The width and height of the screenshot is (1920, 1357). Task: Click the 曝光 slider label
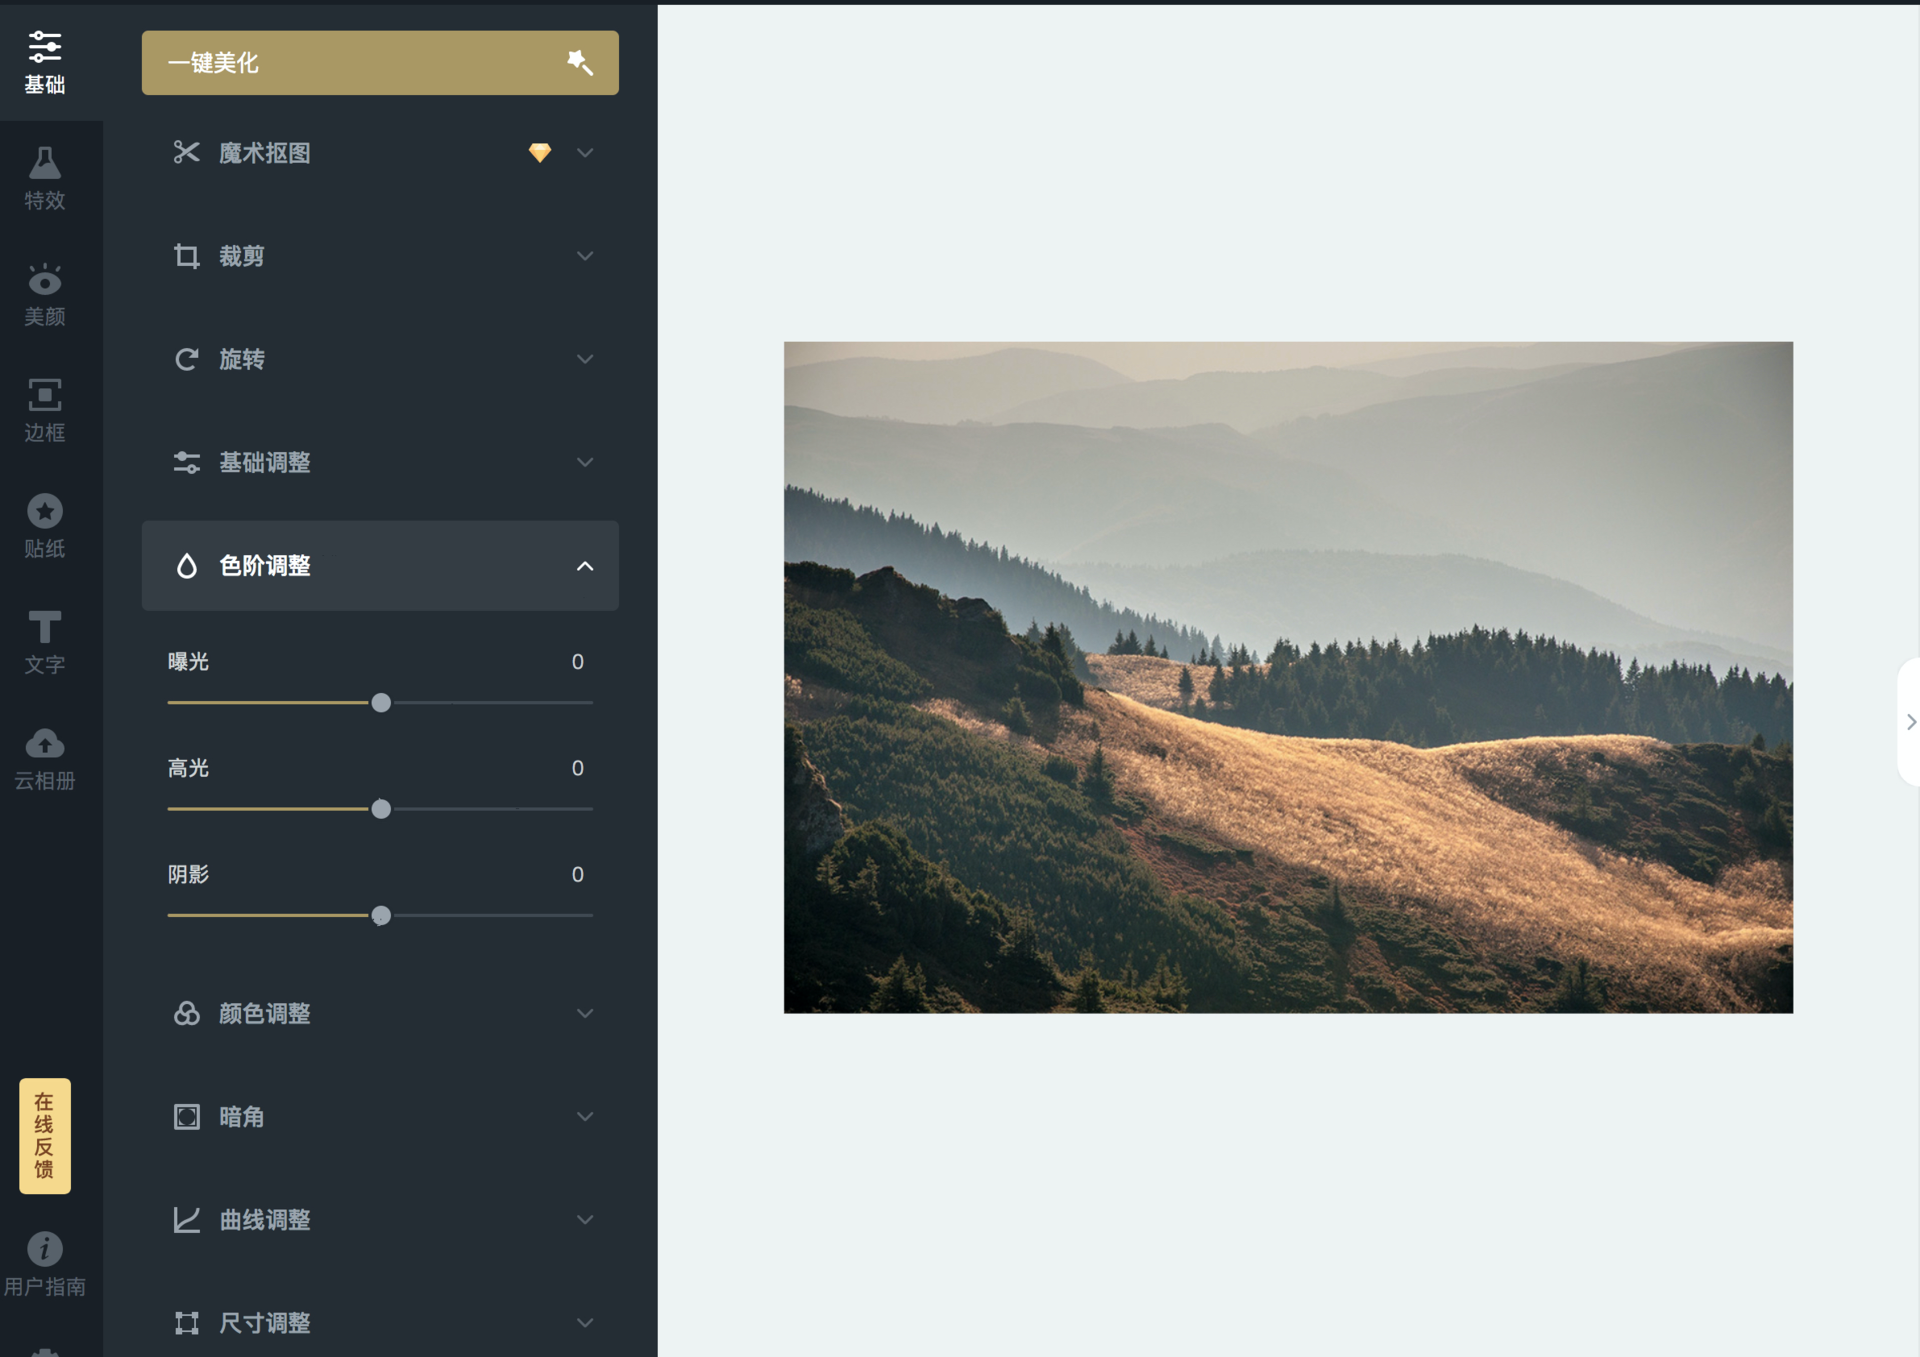(x=188, y=662)
